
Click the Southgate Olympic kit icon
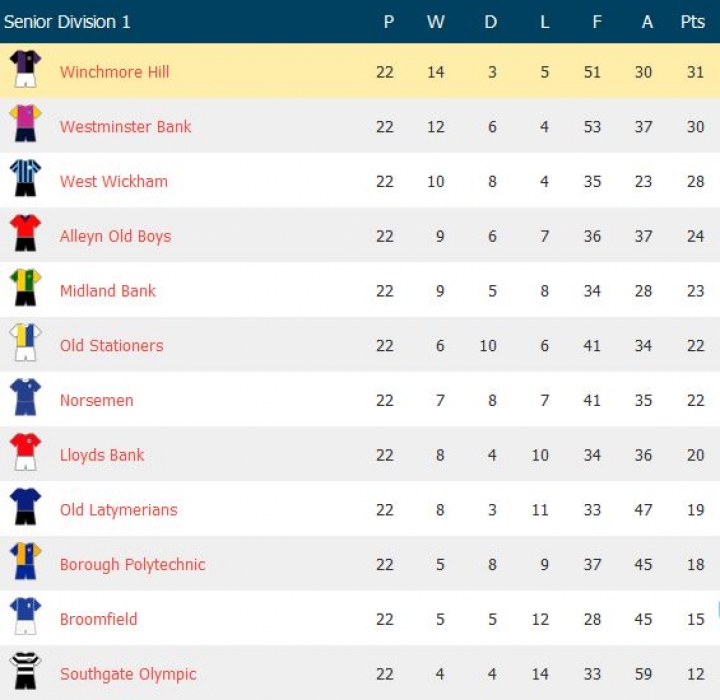(x=25, y=672)
